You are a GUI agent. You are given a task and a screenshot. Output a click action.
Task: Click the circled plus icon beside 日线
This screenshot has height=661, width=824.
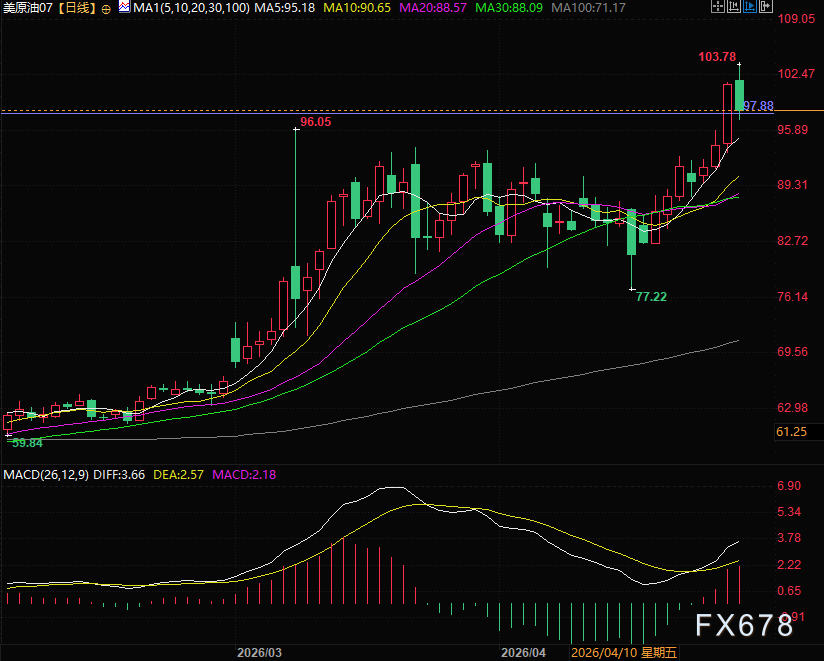[x=106, y=9]
